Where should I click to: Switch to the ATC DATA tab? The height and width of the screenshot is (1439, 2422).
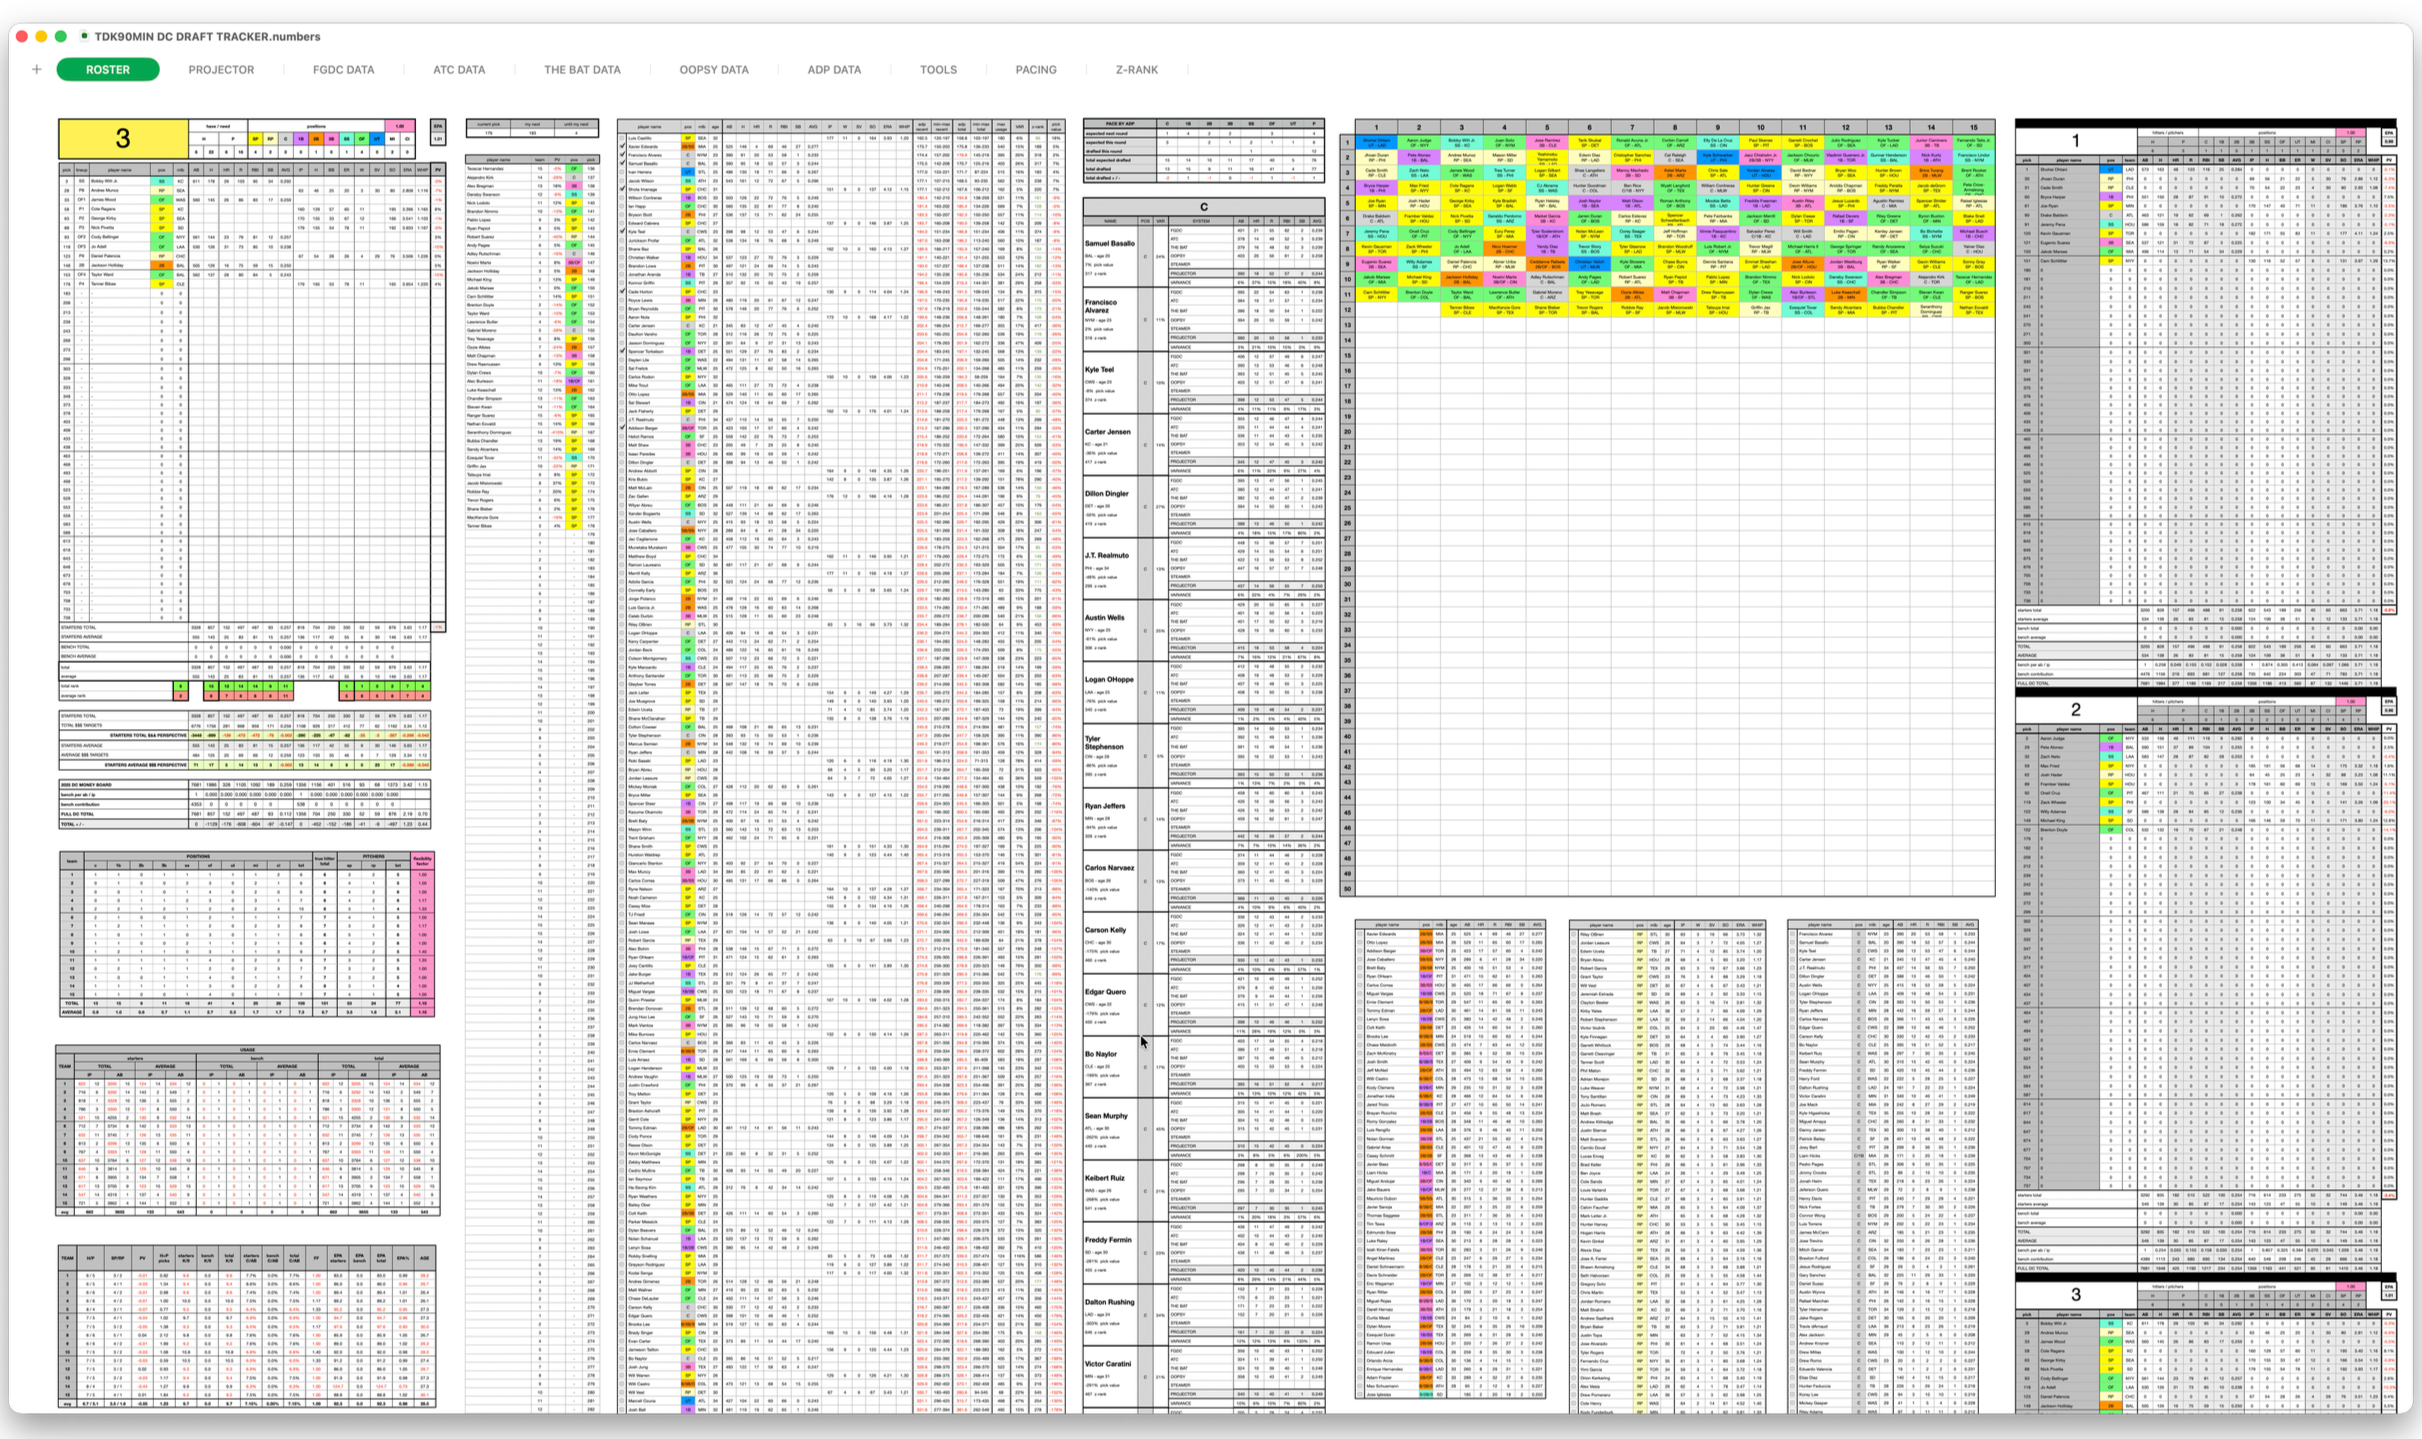[x=458, y=70]
